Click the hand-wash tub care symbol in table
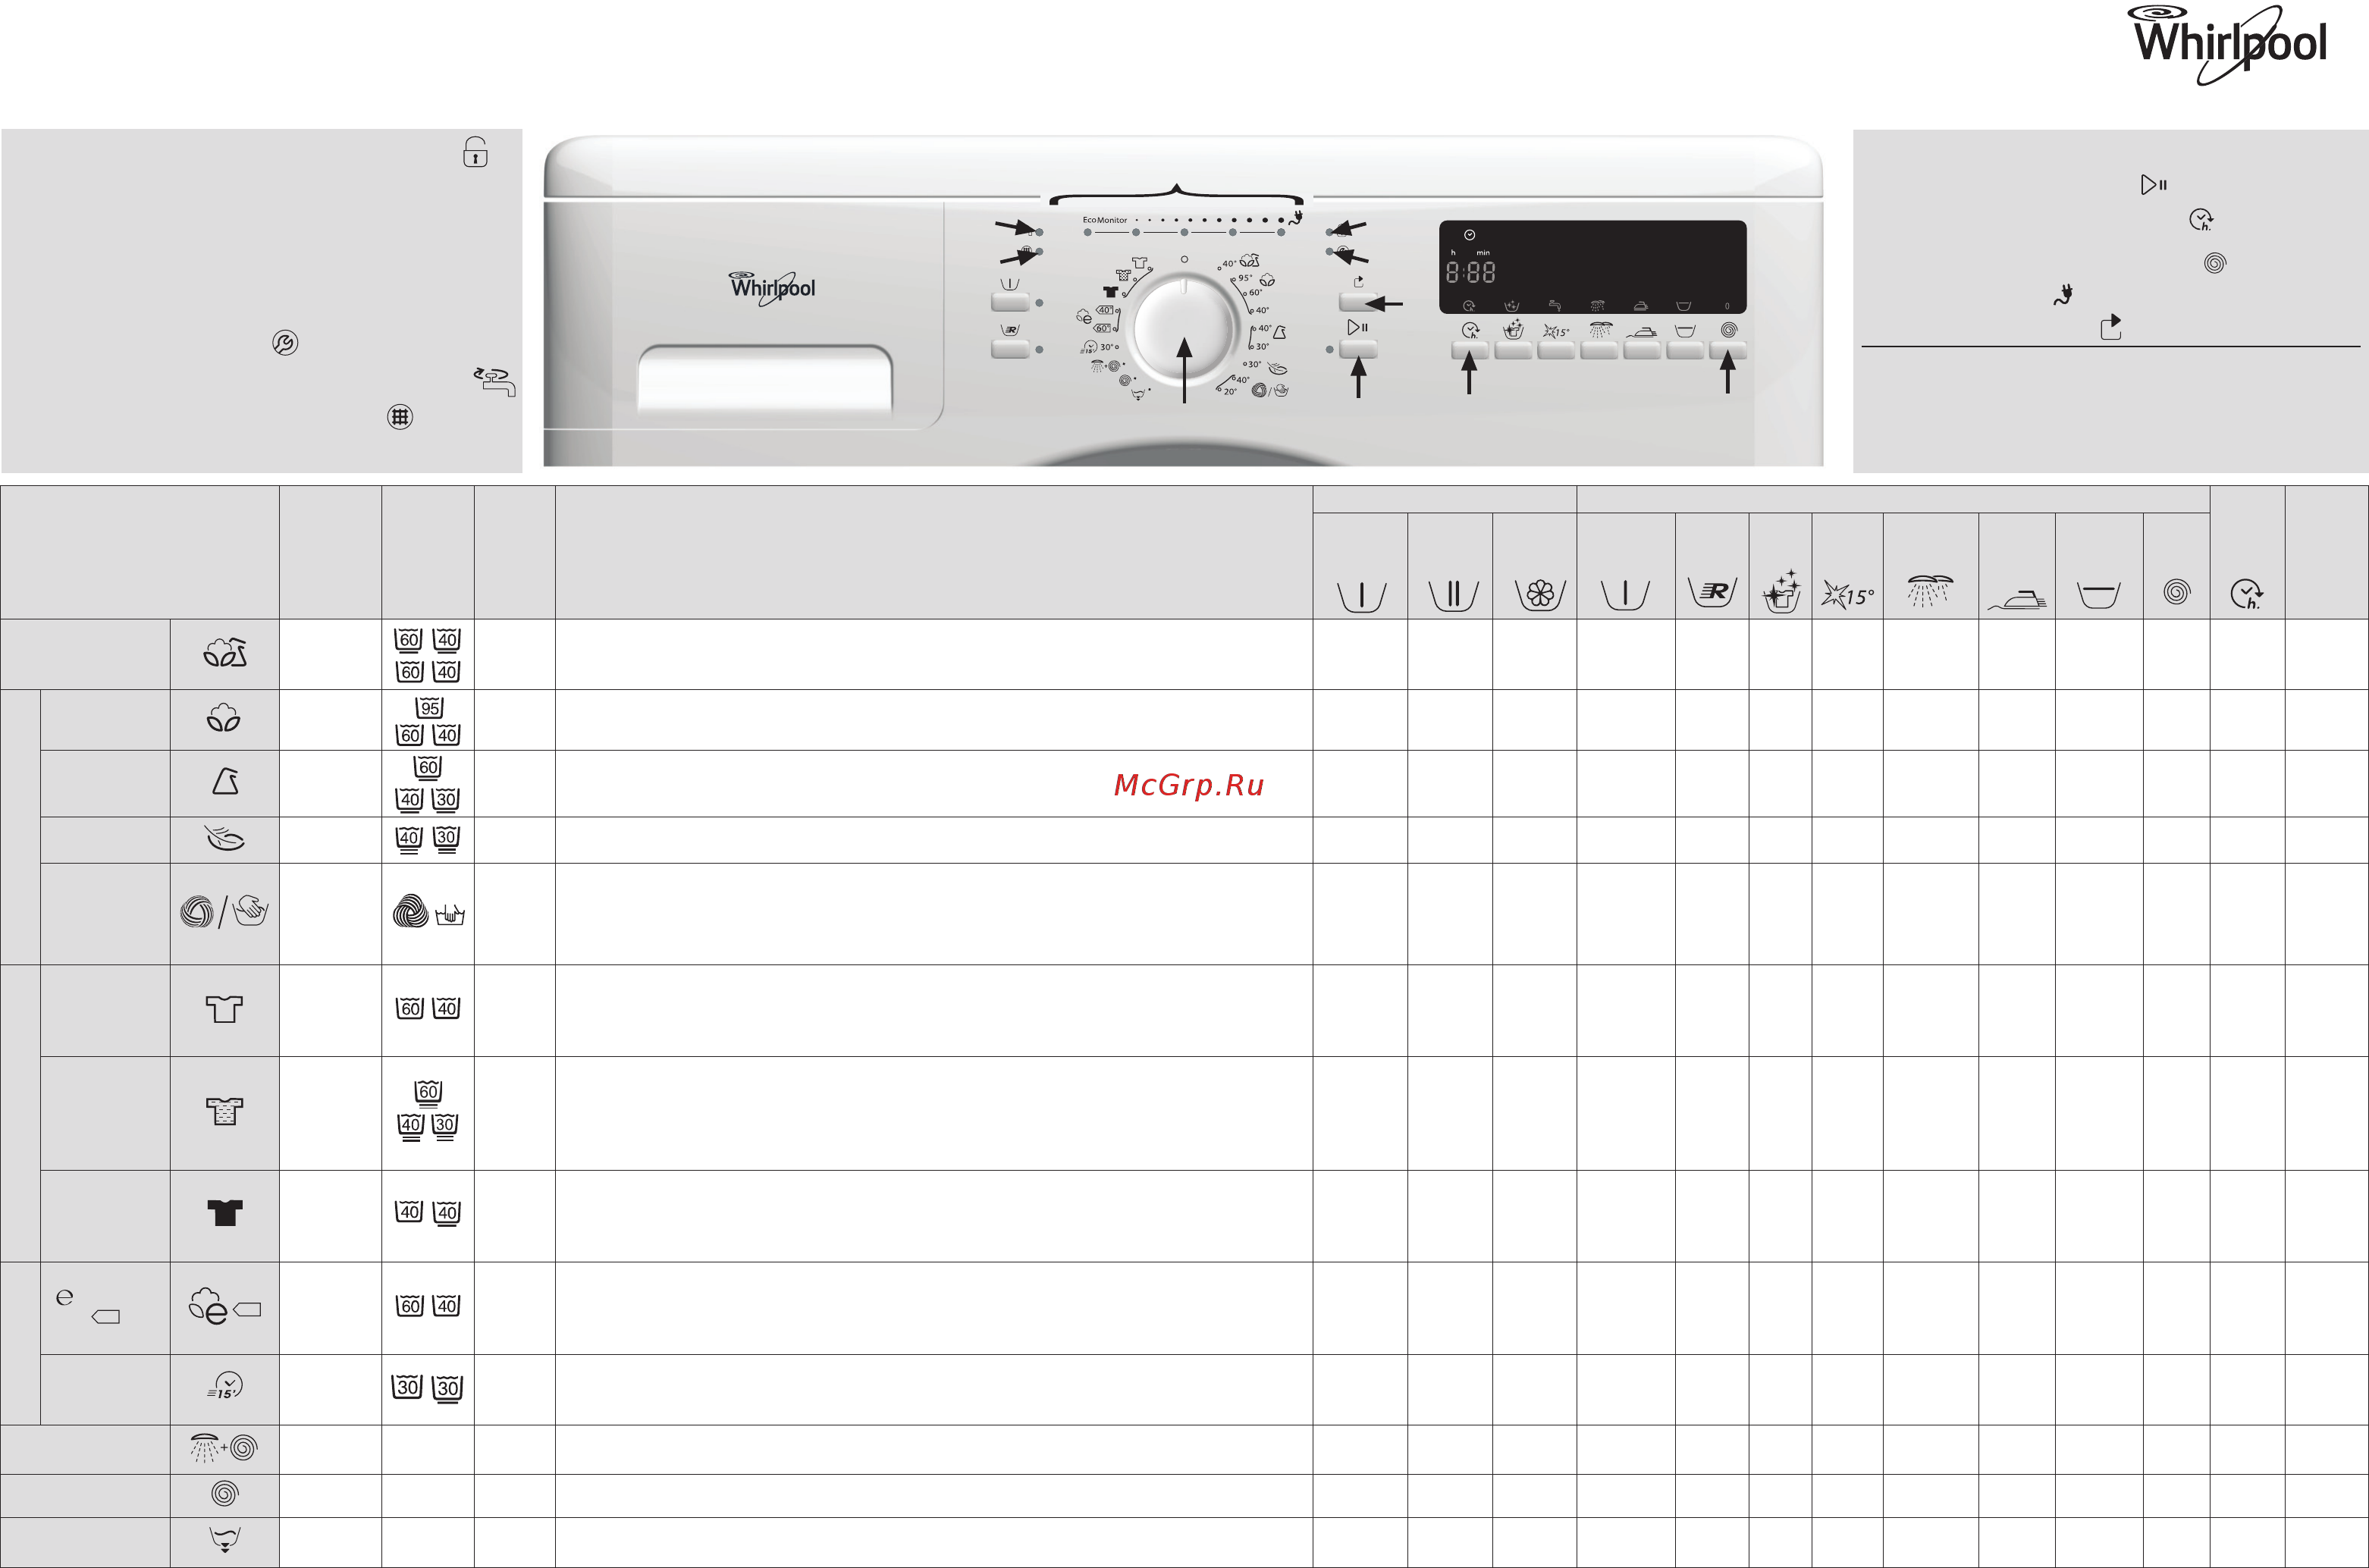This screenshot has width=2369, height=1568. [450, 914]
